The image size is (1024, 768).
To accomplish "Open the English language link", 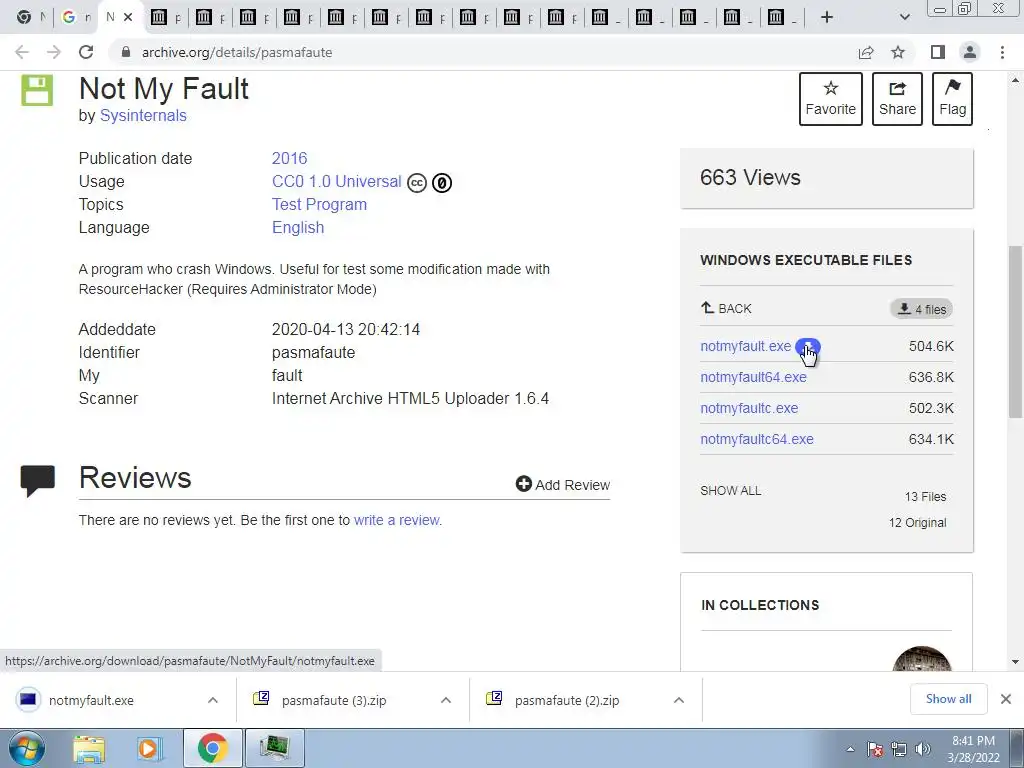I will click(x=298, y=227).
